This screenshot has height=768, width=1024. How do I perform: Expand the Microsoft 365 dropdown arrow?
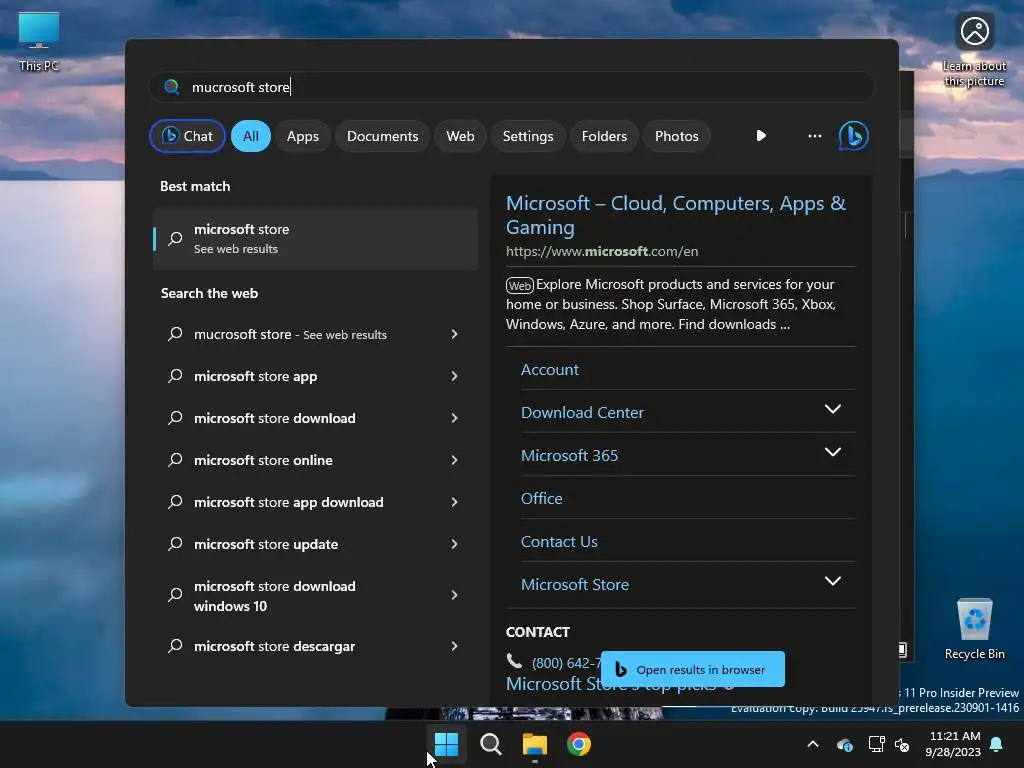[833, 452]
